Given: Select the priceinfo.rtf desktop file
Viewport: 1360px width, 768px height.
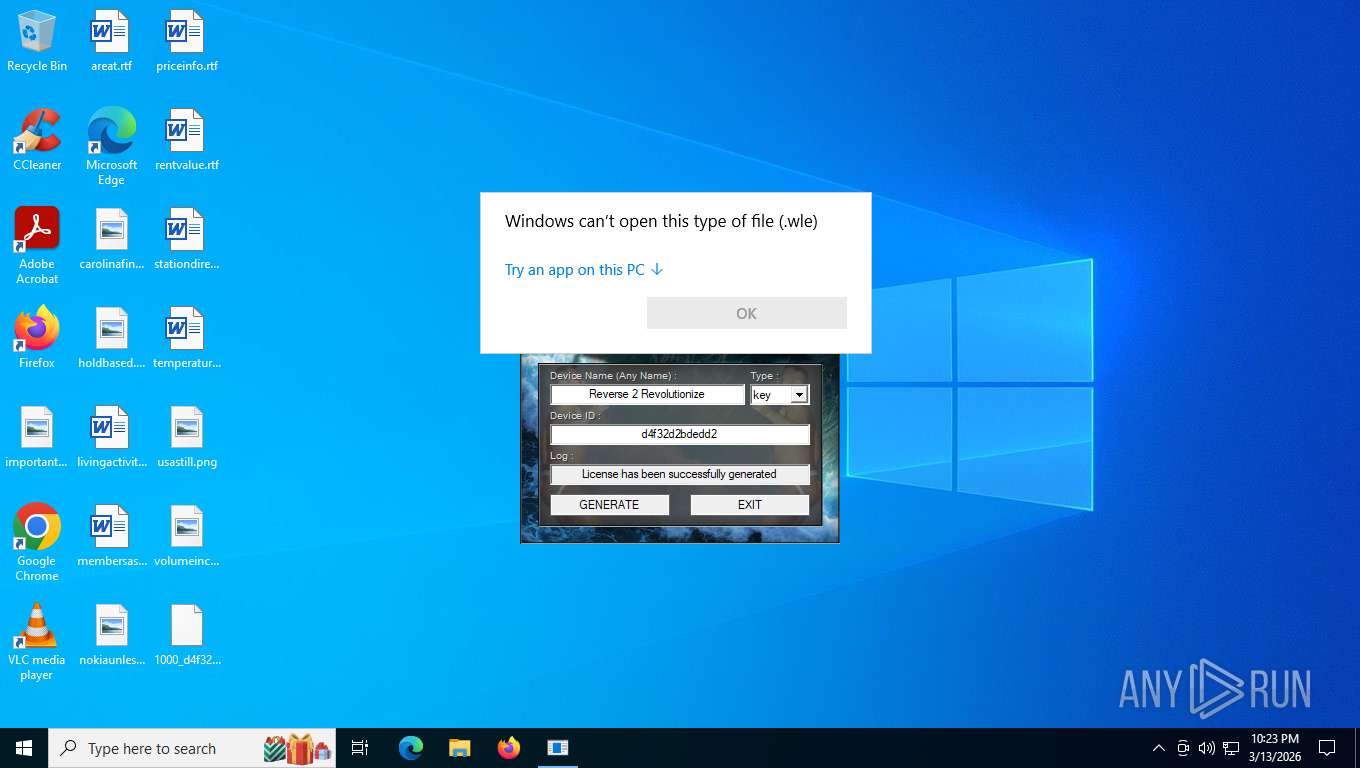Looking at the screenshot, I should click(187, 42).
